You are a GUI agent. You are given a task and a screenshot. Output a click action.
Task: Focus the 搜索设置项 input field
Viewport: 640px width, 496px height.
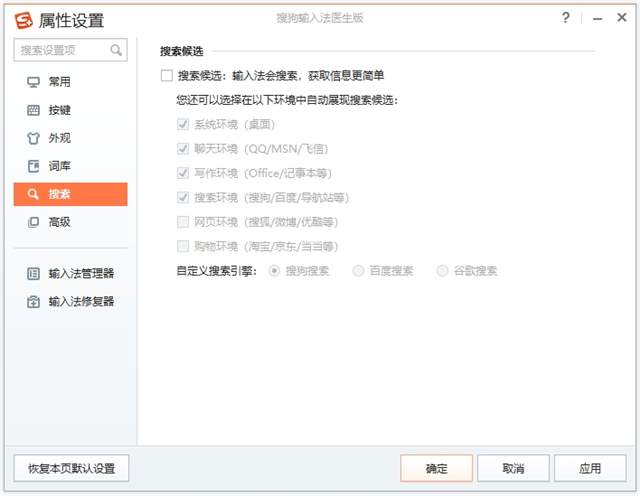click(71, 50)
